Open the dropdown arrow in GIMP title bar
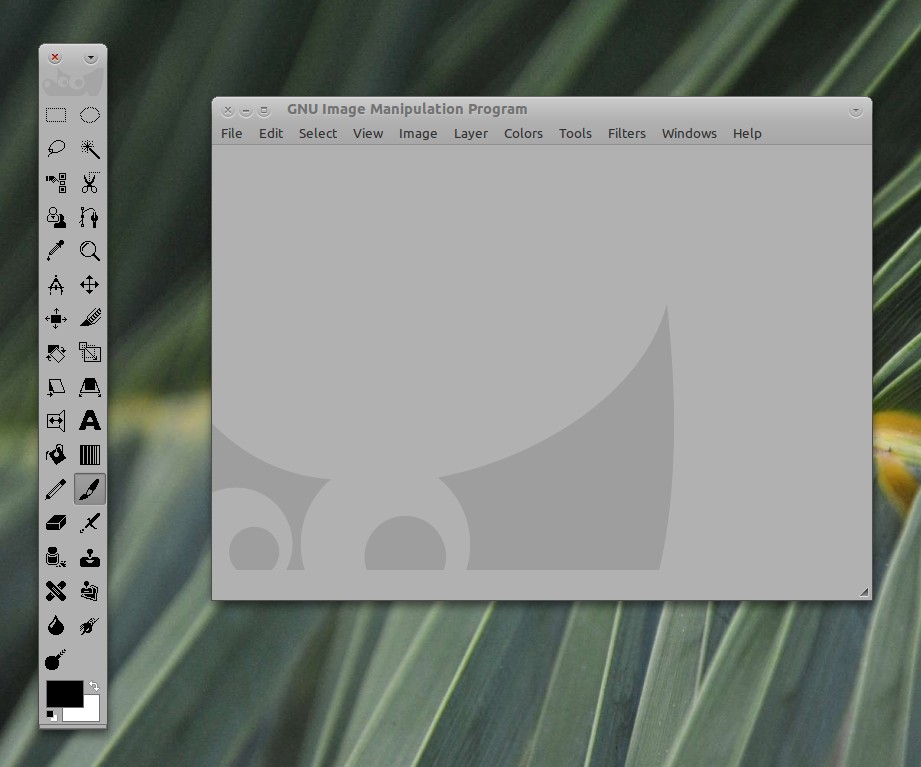 [855, 110]
